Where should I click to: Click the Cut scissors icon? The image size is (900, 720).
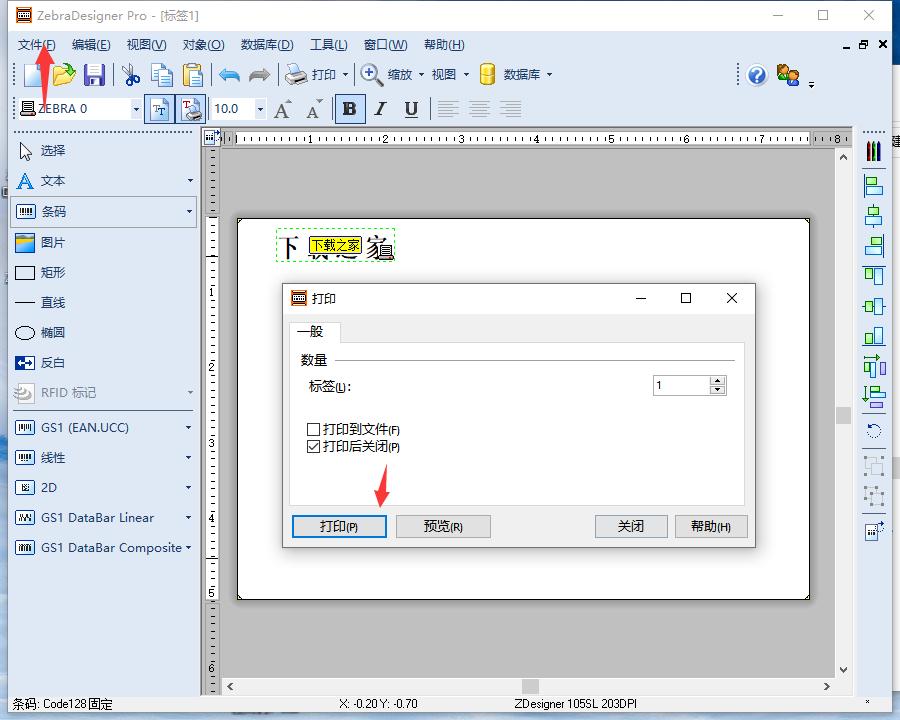[131, 75]
